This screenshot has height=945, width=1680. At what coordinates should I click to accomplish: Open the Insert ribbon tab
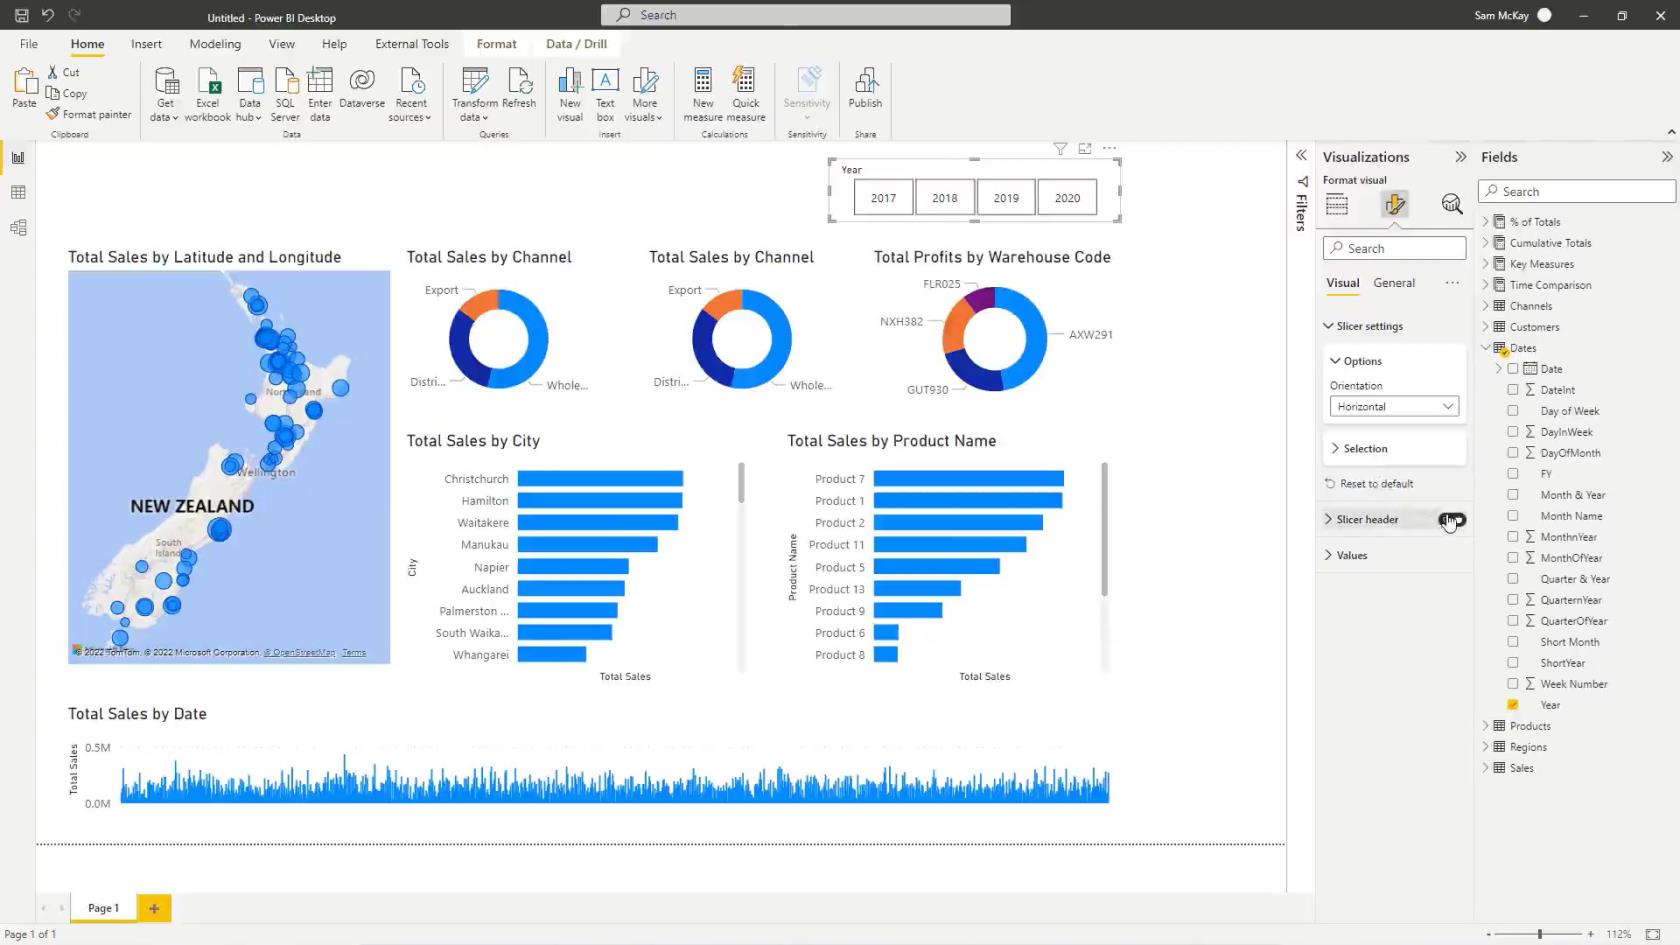click(146, 44)
